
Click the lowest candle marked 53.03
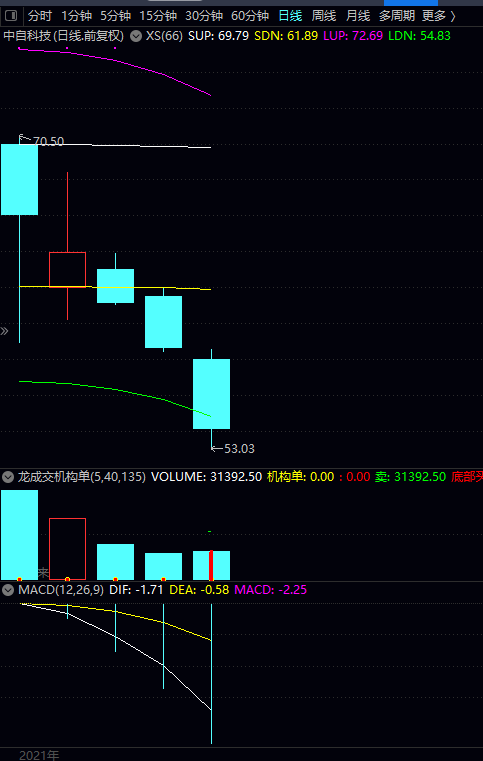pos(212,394)
